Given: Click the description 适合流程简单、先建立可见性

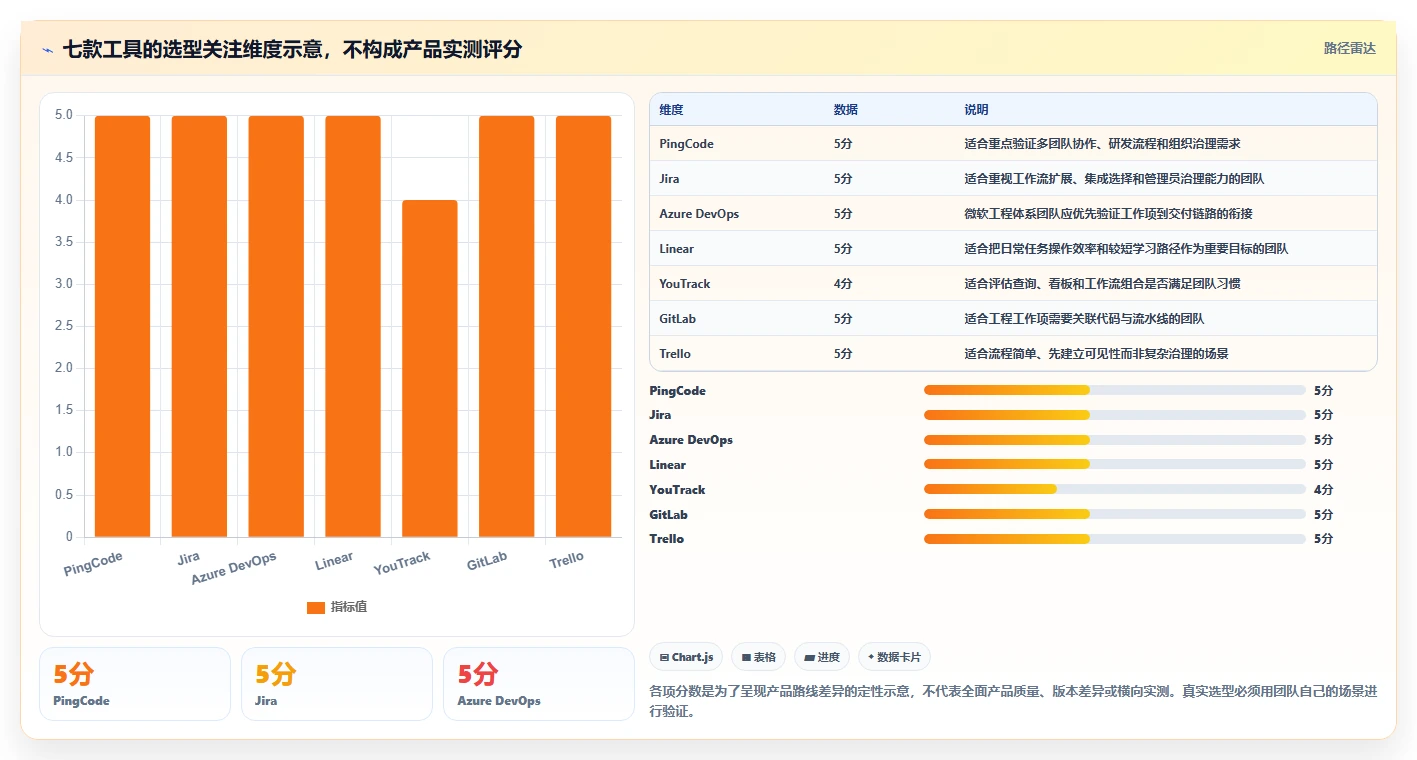Looking at the screenshot, I should 1096,354.
